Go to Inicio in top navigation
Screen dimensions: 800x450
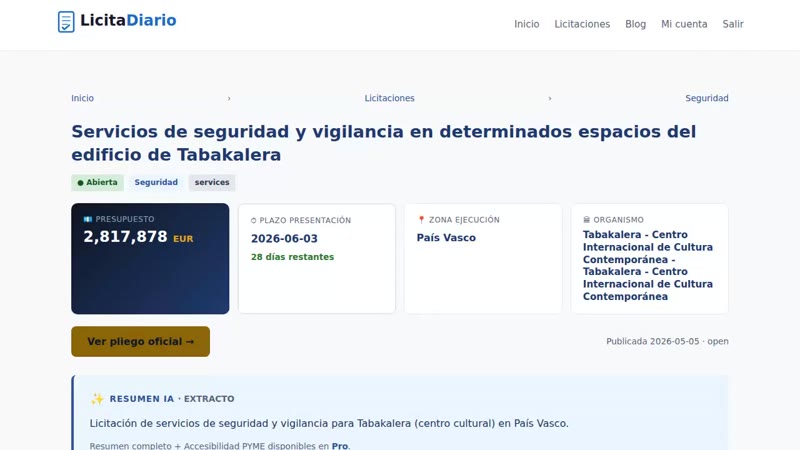tap(527, 24)
